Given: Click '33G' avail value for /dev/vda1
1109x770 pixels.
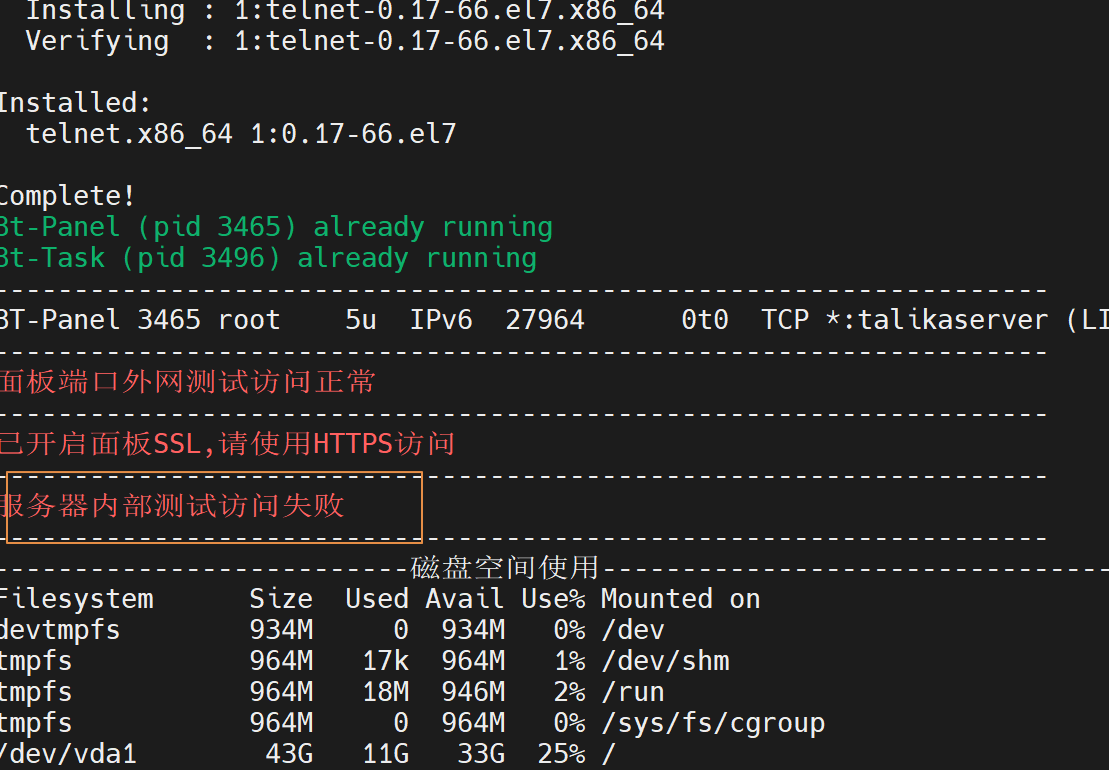Looking at the screenshot, I should 481,754.
